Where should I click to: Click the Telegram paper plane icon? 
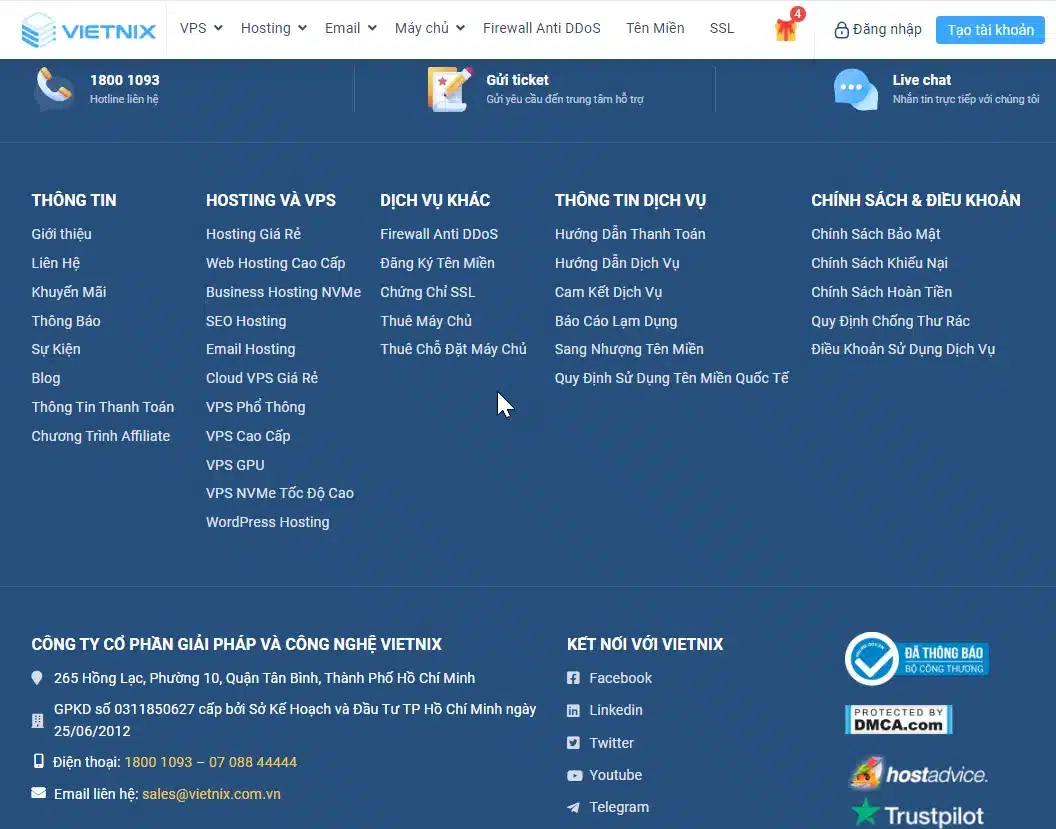pos(573,807)
